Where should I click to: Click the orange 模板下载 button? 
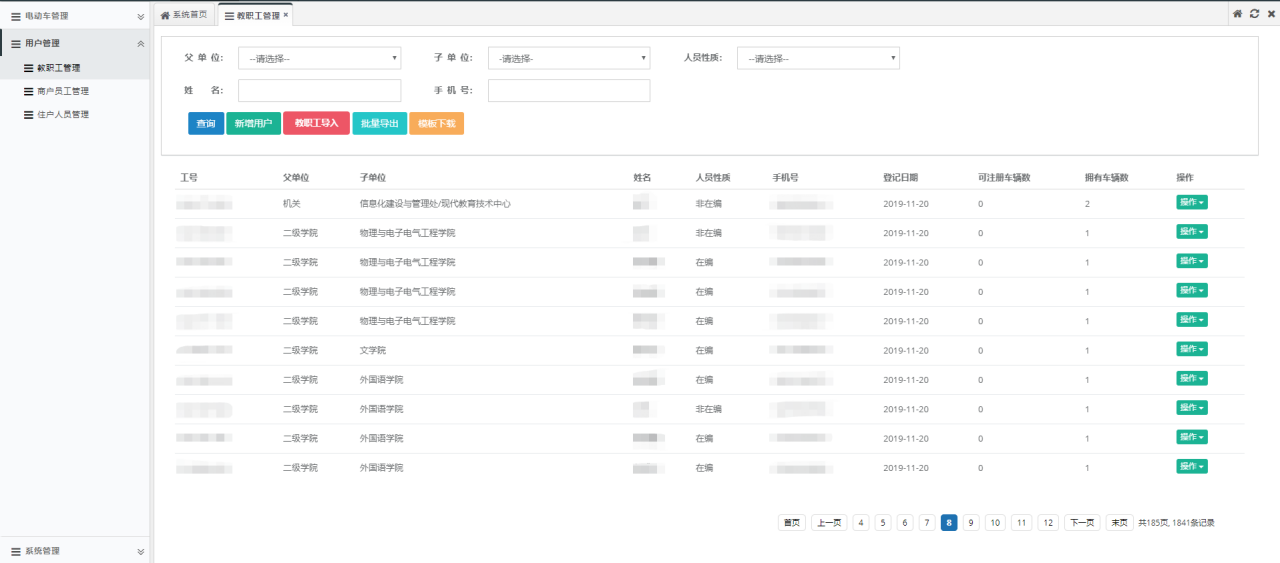436,124
